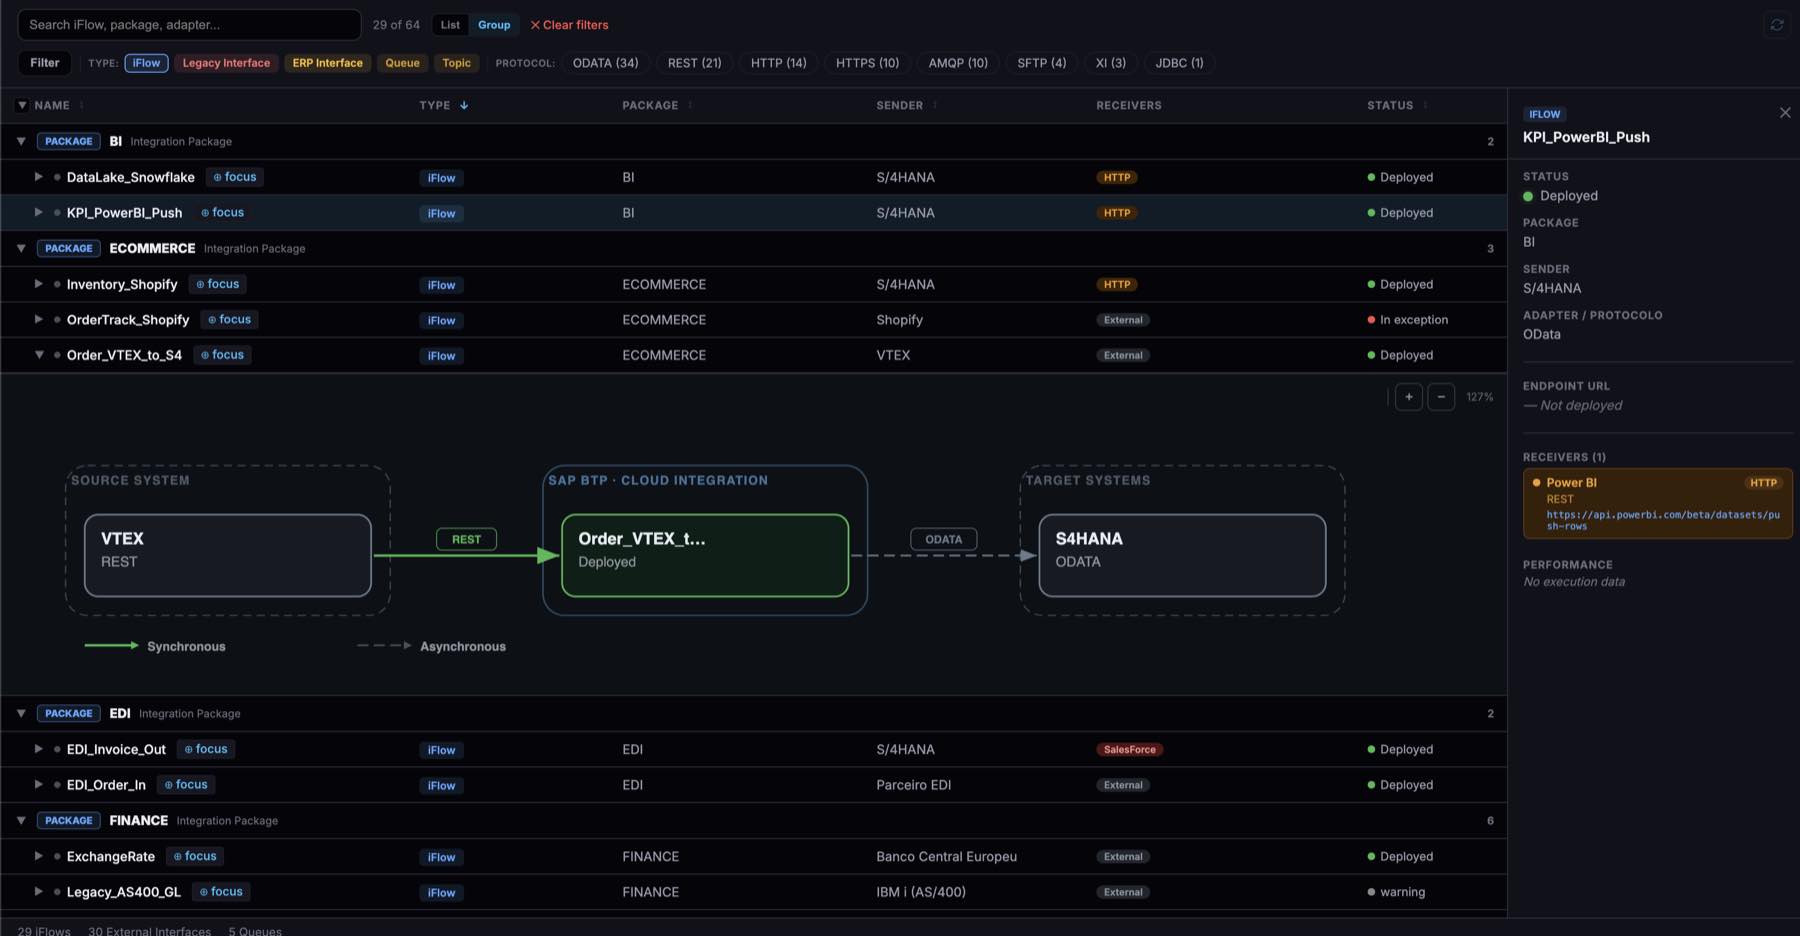Zoom in the flow diagram with plus

click(1409, 397)
